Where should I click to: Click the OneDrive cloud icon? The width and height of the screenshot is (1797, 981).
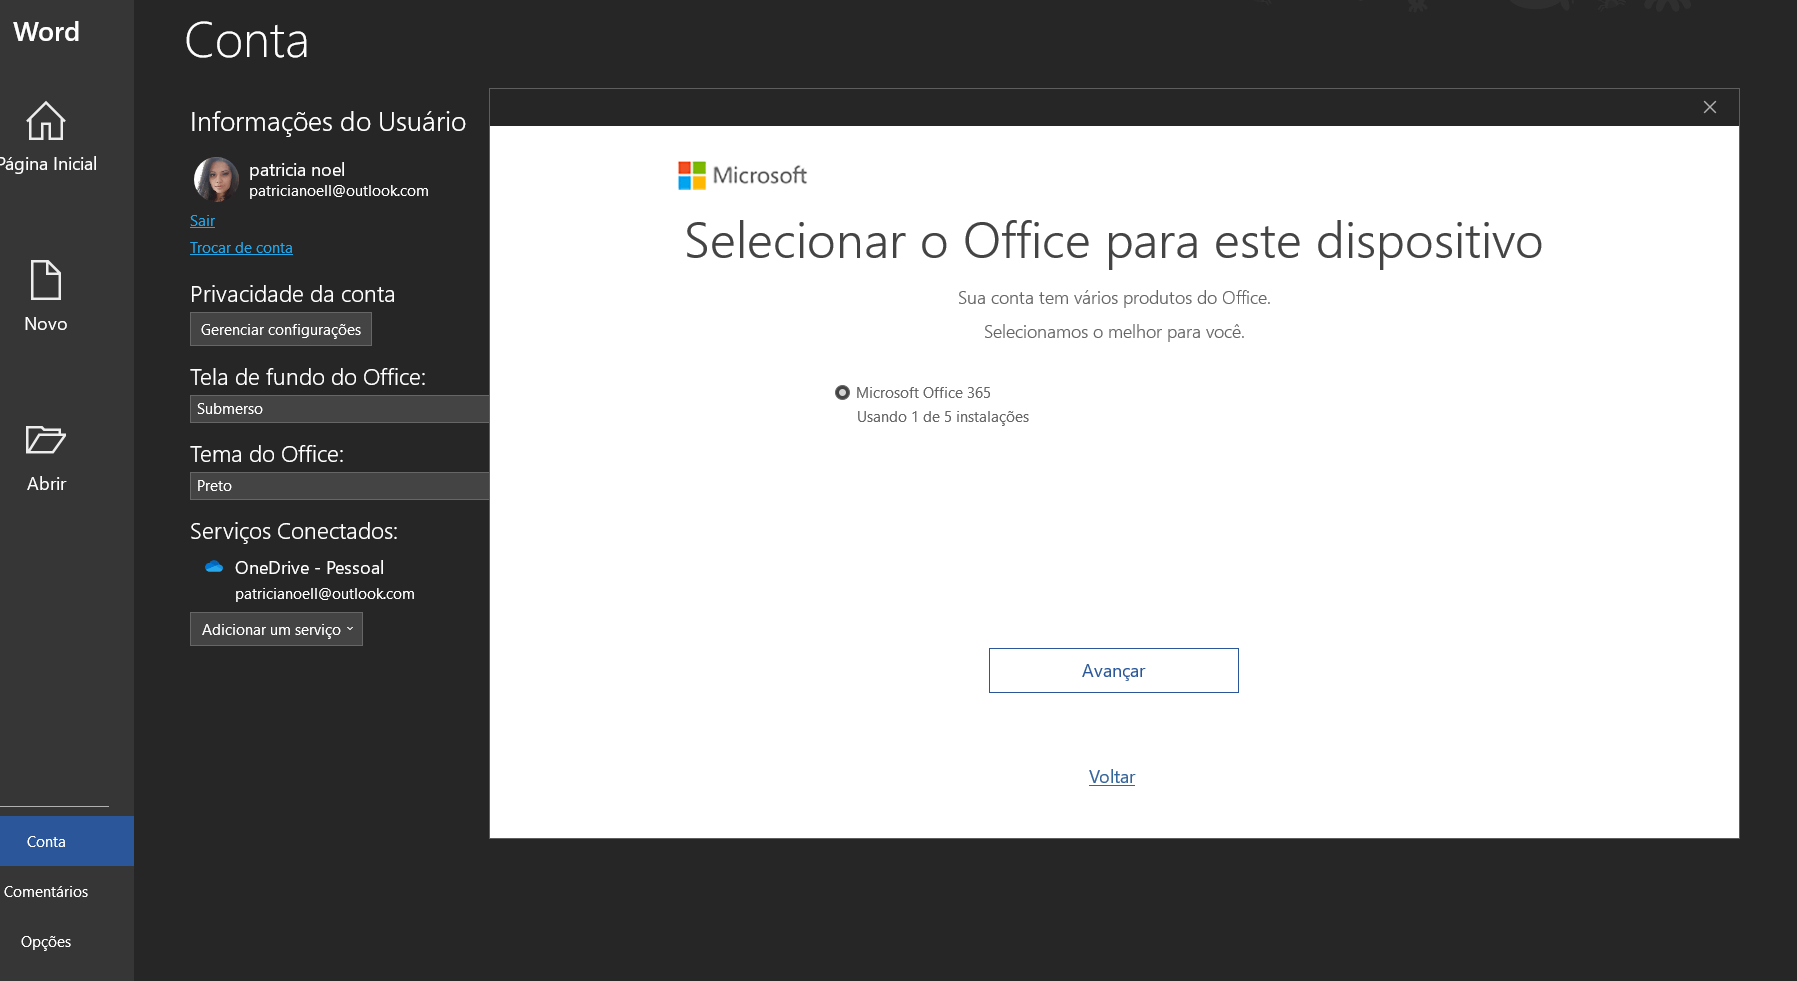(x=214, y=567)
